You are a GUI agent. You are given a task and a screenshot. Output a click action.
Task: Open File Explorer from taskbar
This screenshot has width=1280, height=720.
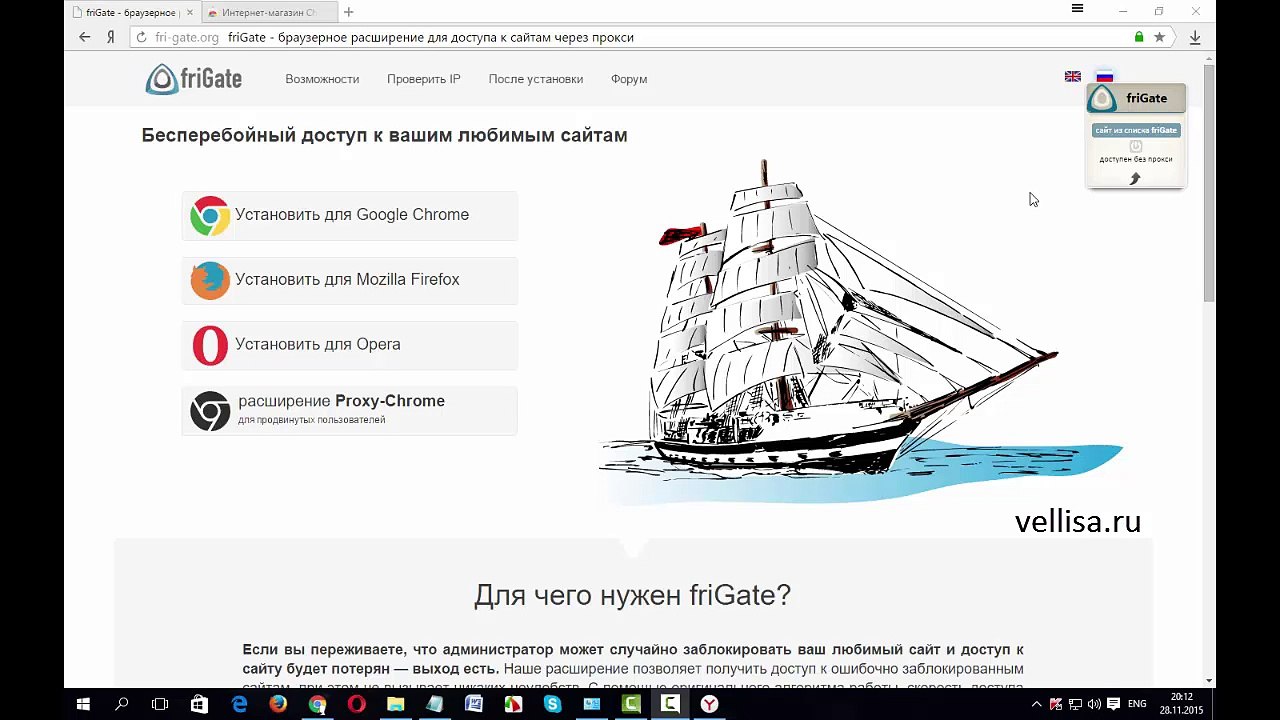(x=395, y=704)
